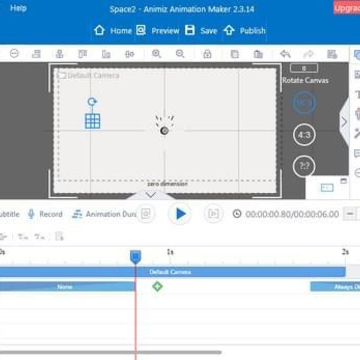Viewport: 360px width, 360px height.
Task: Click the 00:00:00.80/00:00:06.00 time display
Action: click(292, 214)
